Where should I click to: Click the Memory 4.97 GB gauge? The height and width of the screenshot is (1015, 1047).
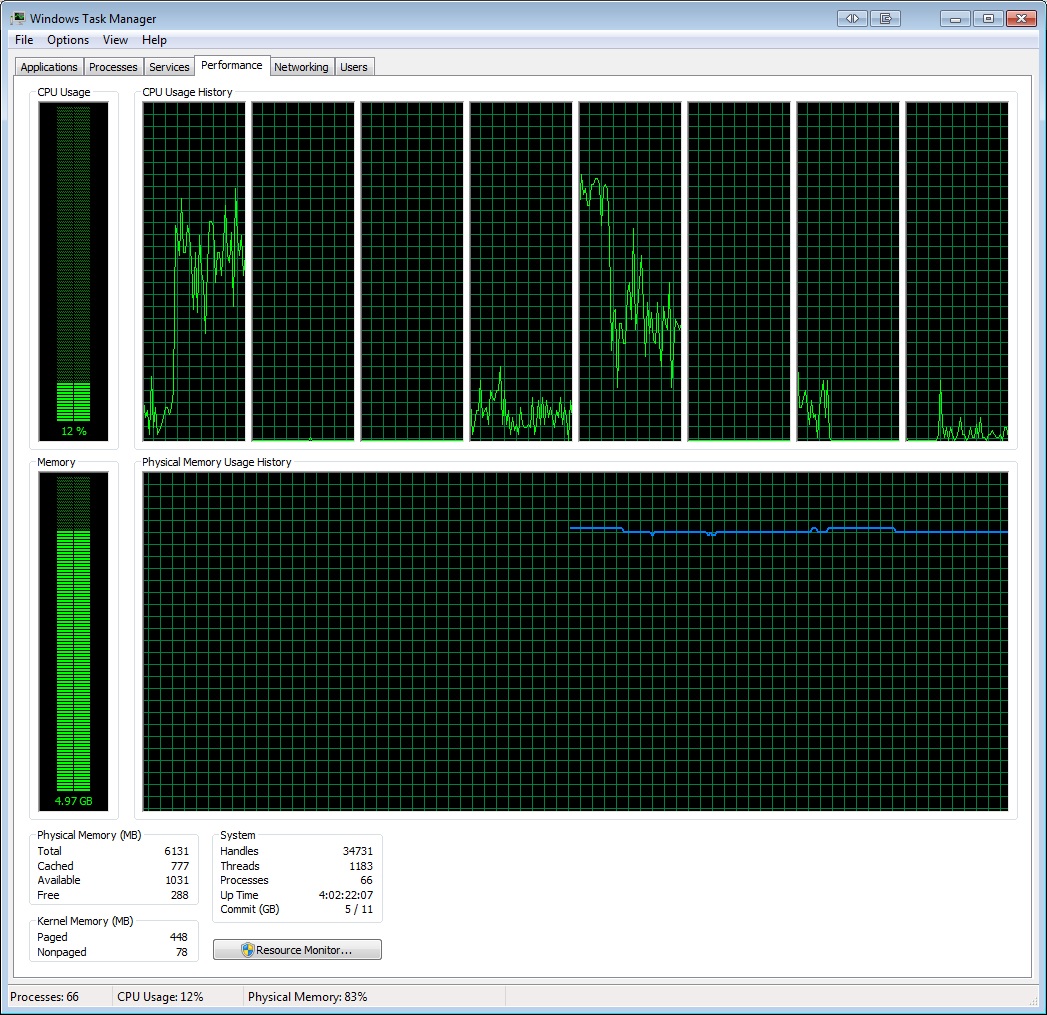[73, 641]
